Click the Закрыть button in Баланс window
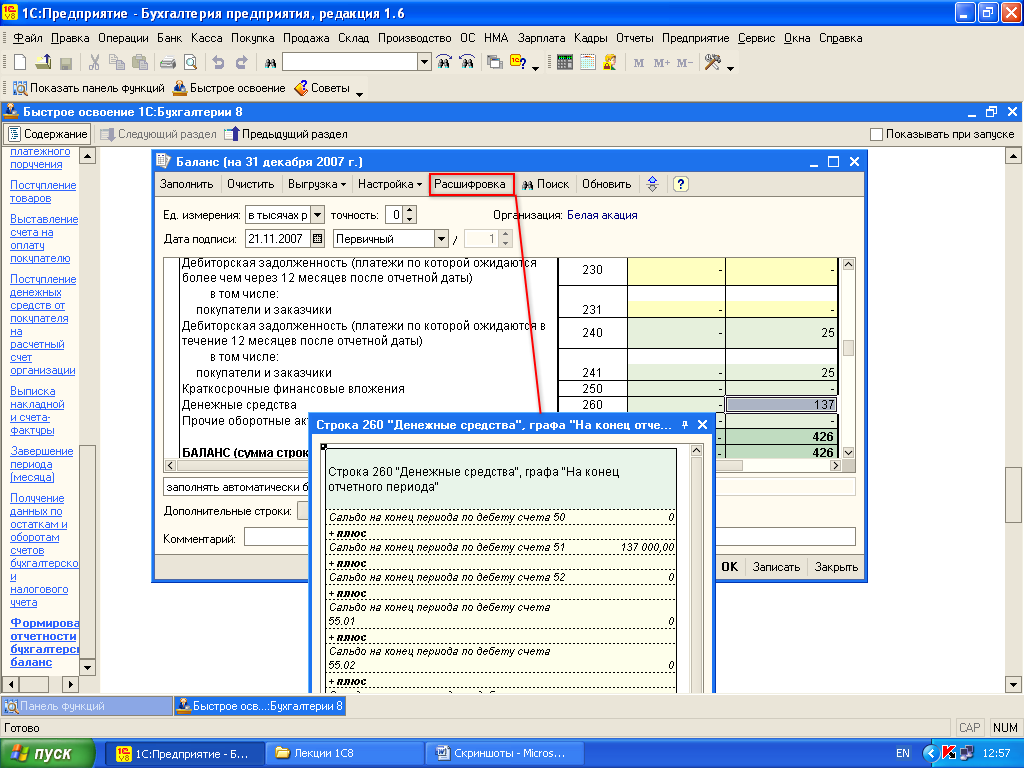 click(x=836, y=567)
